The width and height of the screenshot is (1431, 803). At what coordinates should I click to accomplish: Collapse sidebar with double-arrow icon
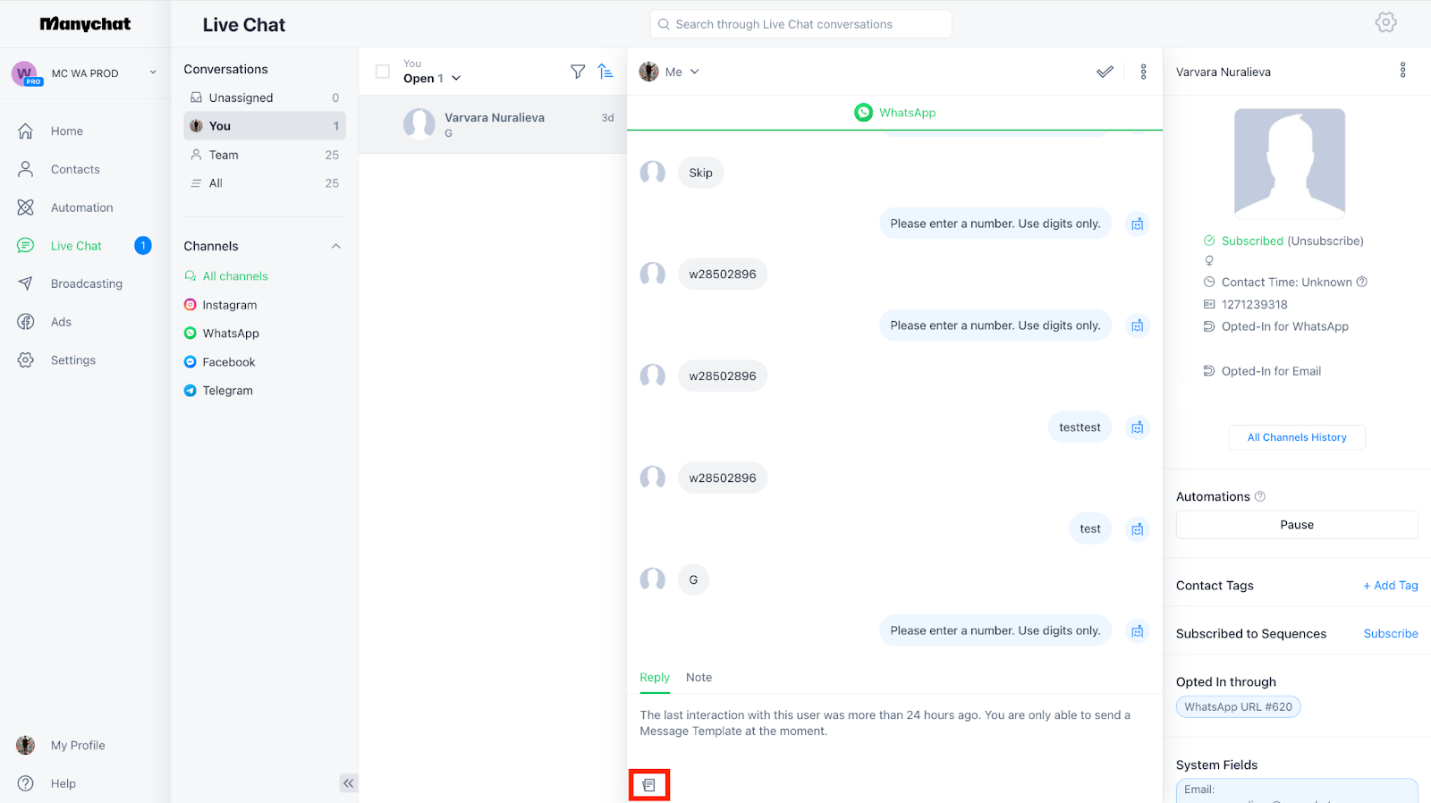348,783
